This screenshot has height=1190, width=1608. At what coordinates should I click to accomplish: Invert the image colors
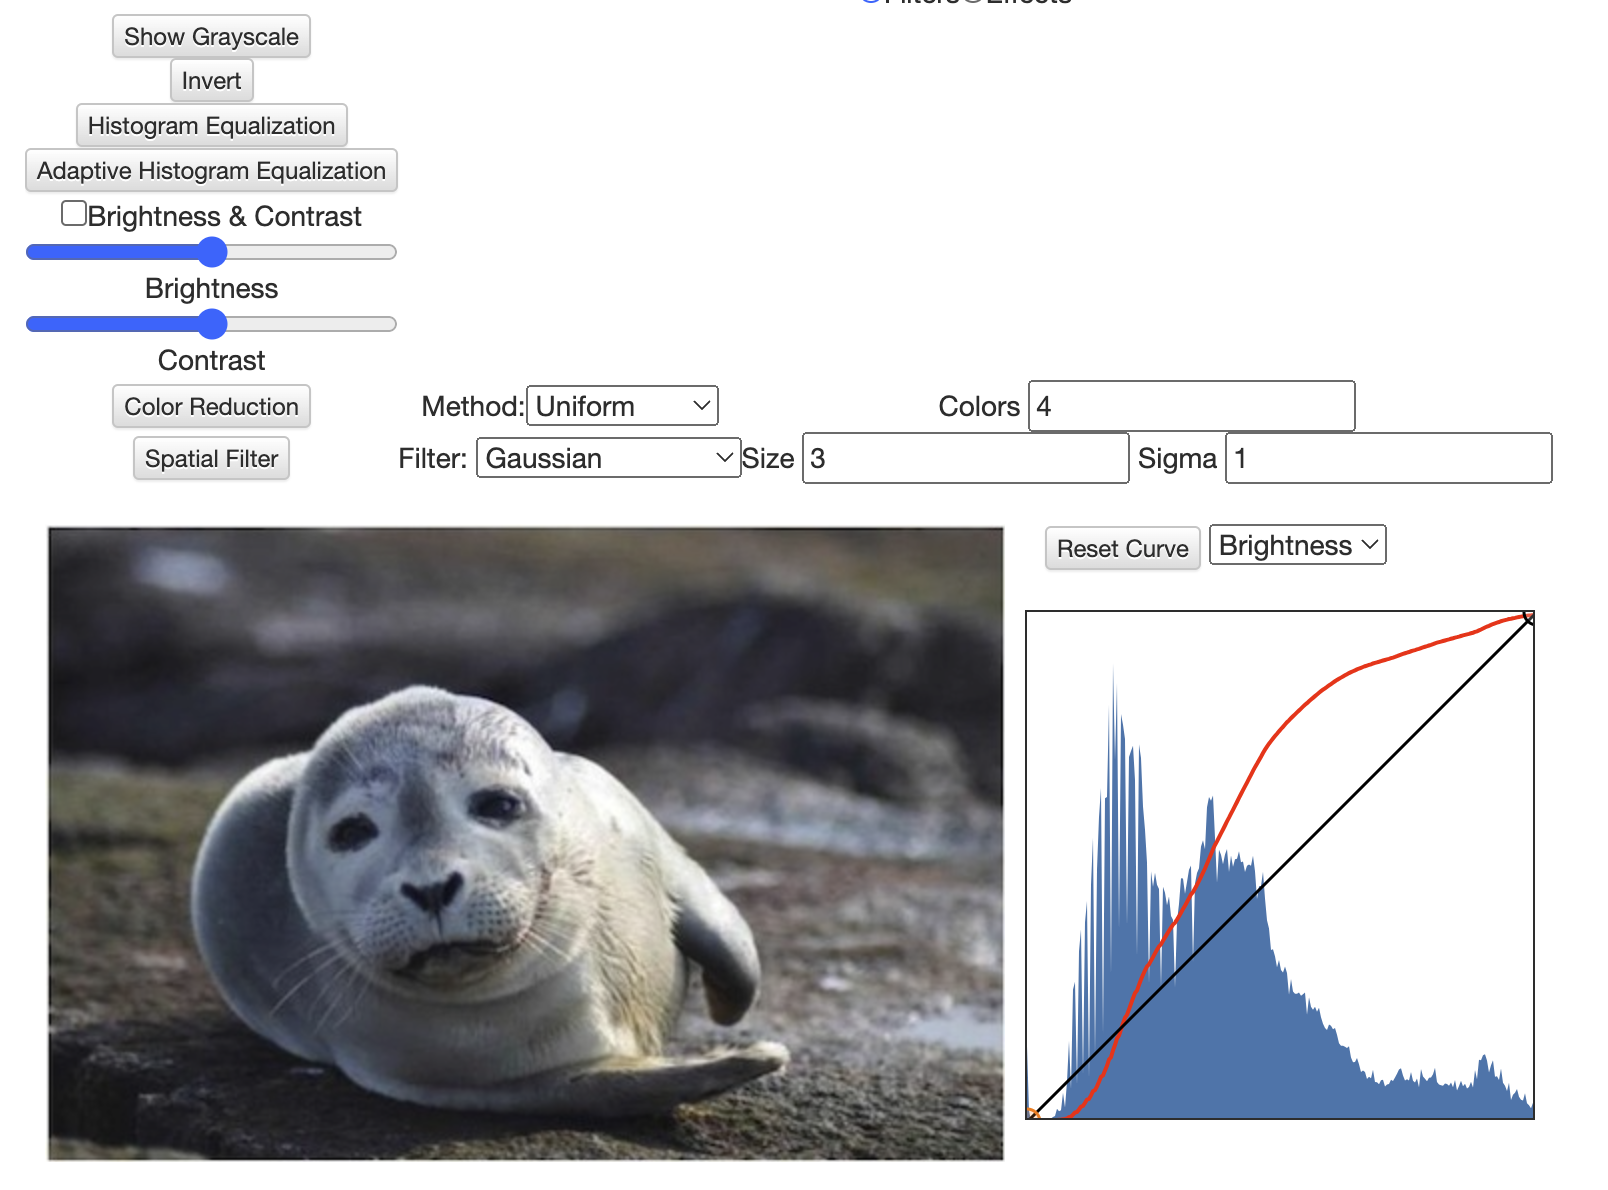211,81
